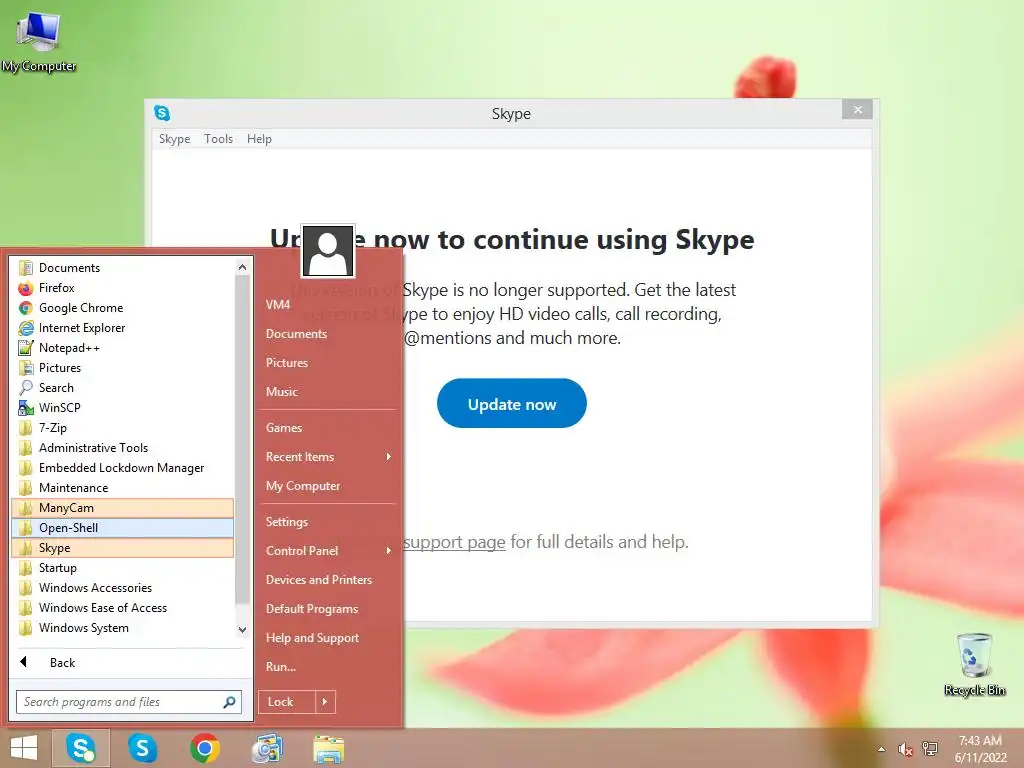Open File Explorer from the taskbar
Image resolution: width=1024 pixels, height=768 pixels.
(x=328, y=748)
